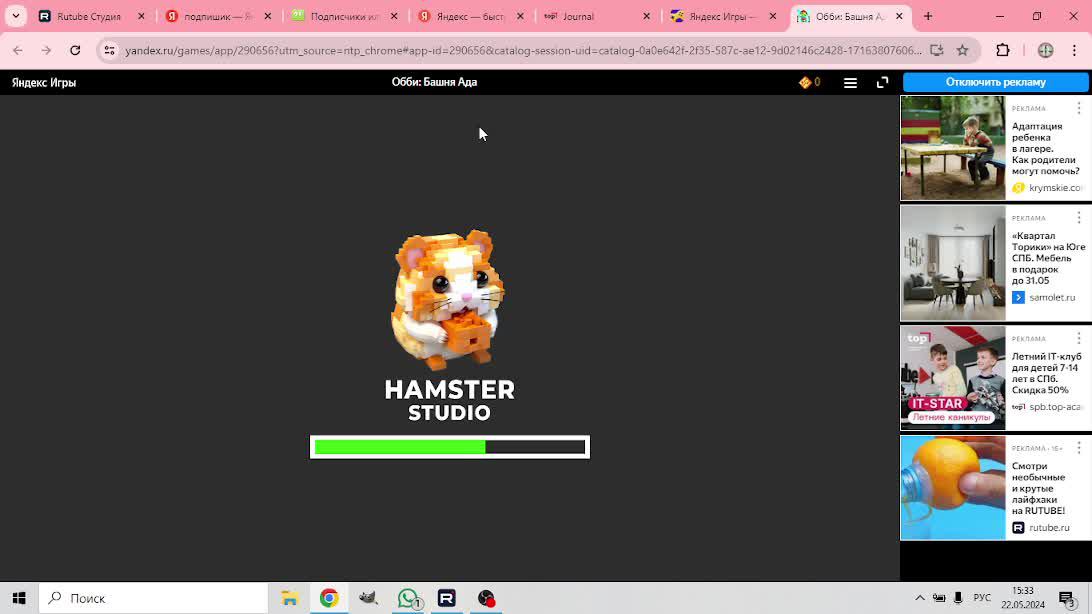Close the Journal tab
This screenshot has width=1092, height=614.
pyautogui.click(x=646, y=16)
